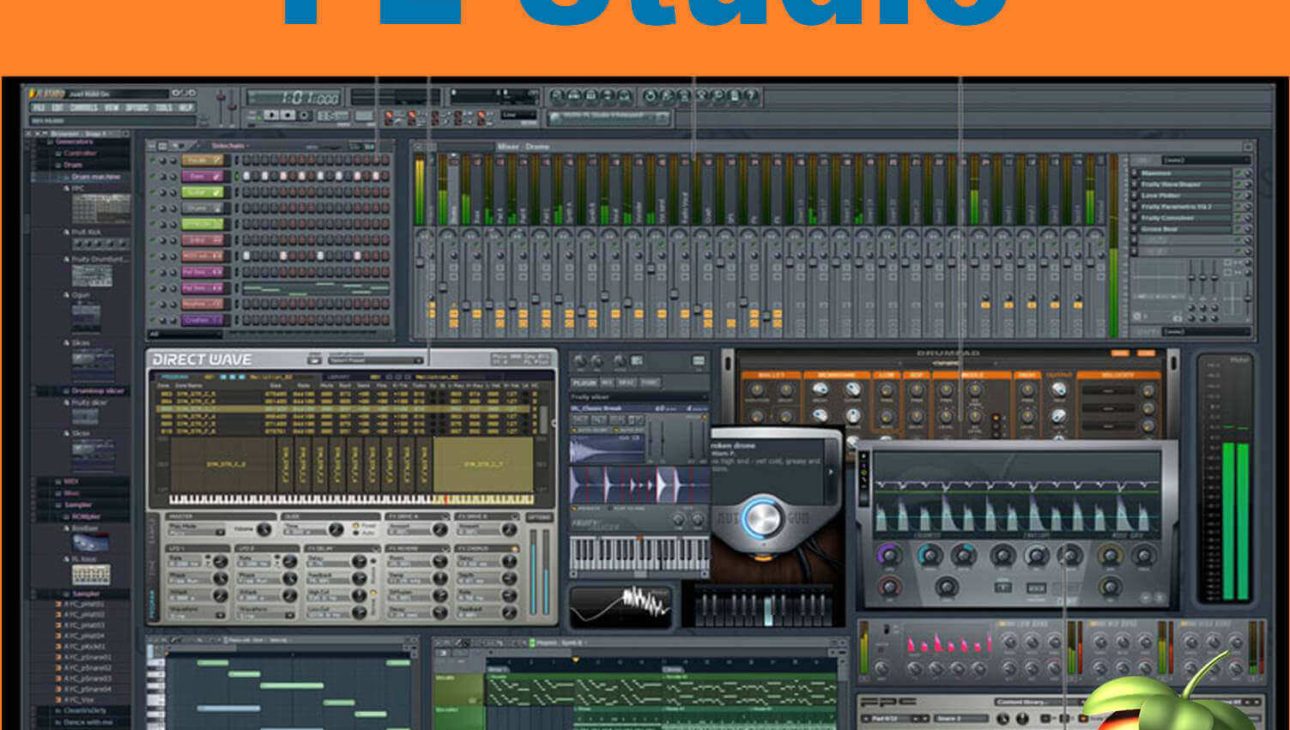The width and height of the screenshot is (1290, 730).
Task: Open the Dance with me folder
Action: click(88, 722)
